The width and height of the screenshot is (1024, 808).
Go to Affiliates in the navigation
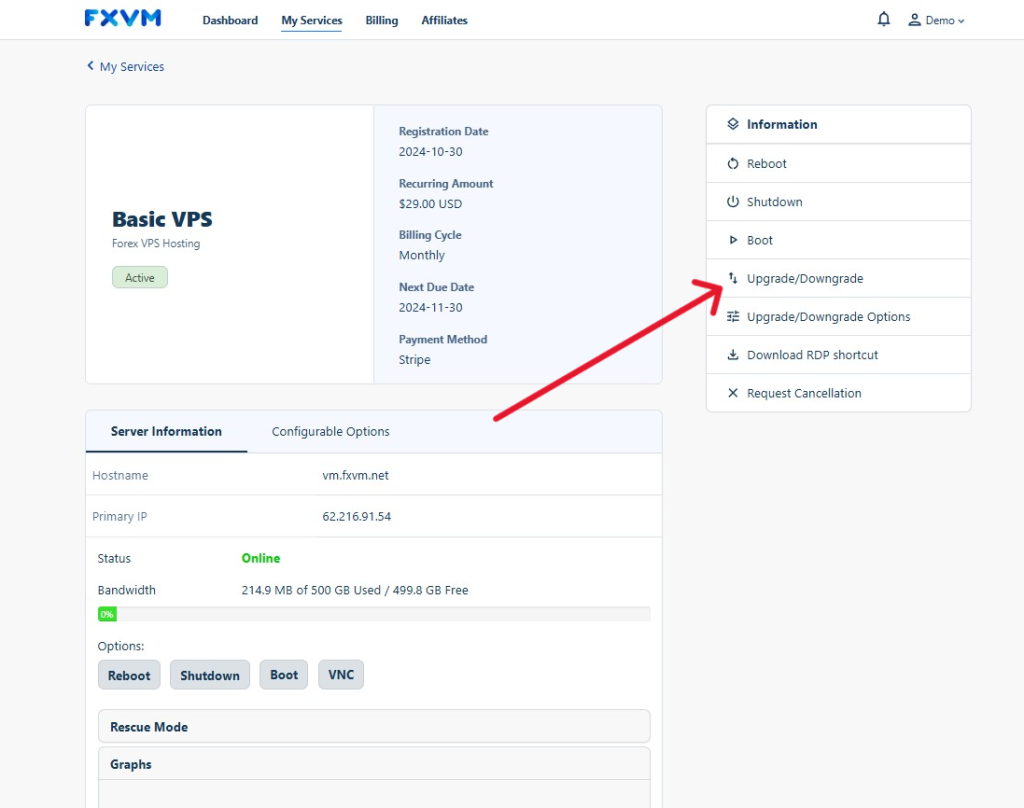(444, 20)
